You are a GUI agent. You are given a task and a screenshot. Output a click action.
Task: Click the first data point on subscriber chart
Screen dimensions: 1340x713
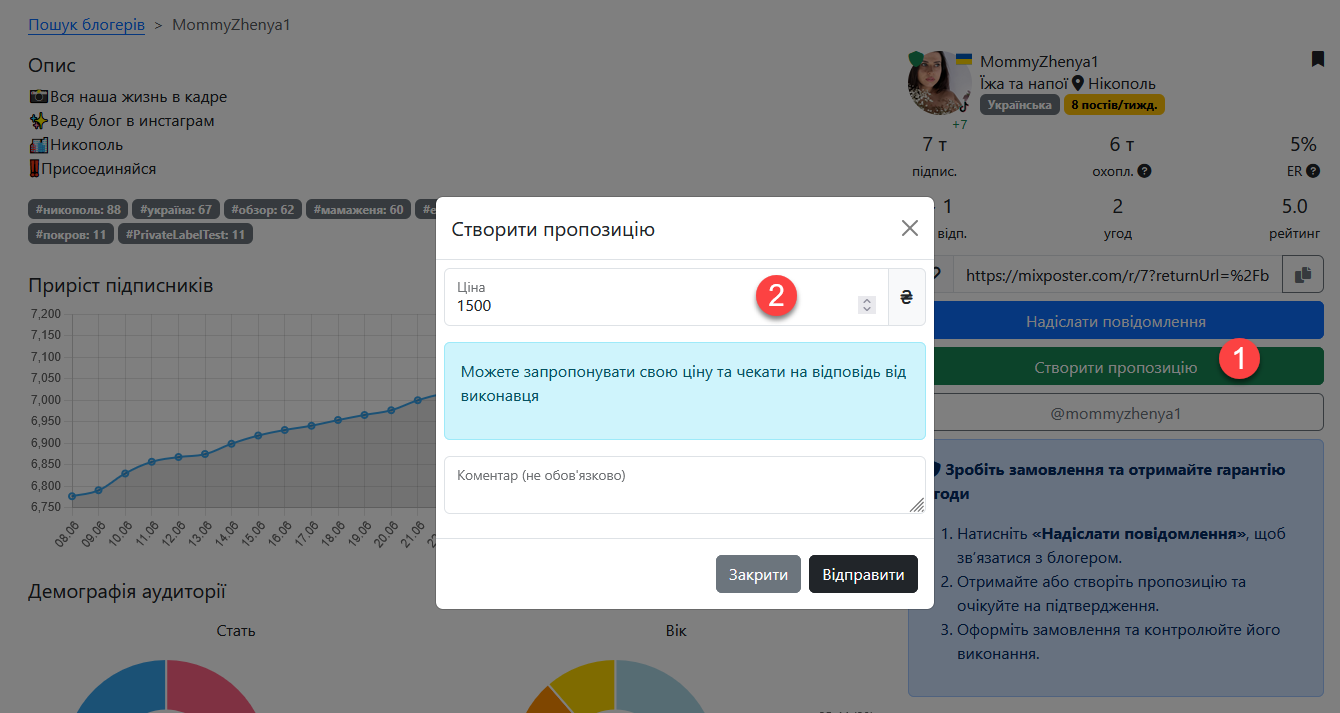tap(72, 496)
